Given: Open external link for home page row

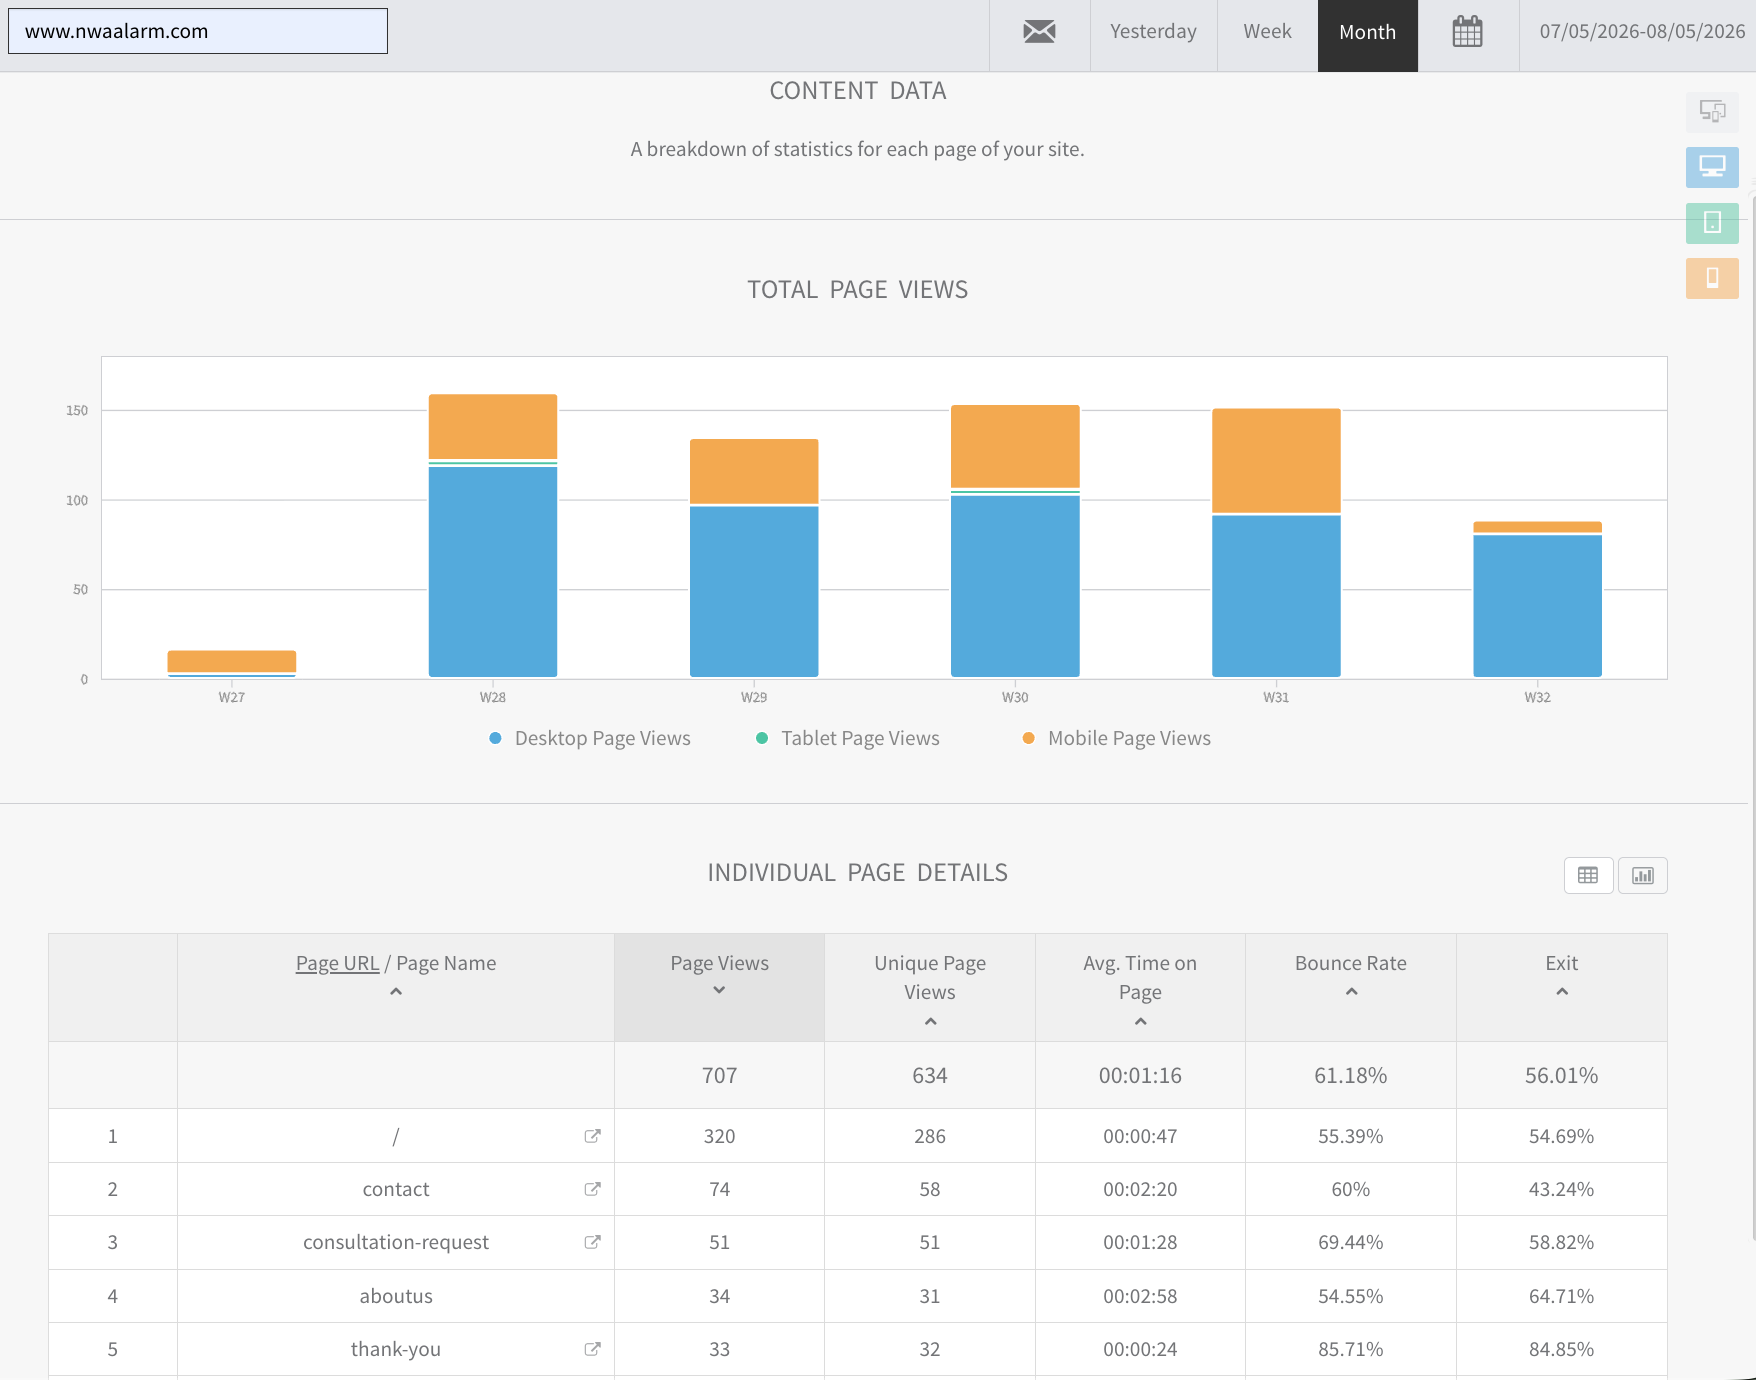Looking at the screenshot, I should point(592,1136).
